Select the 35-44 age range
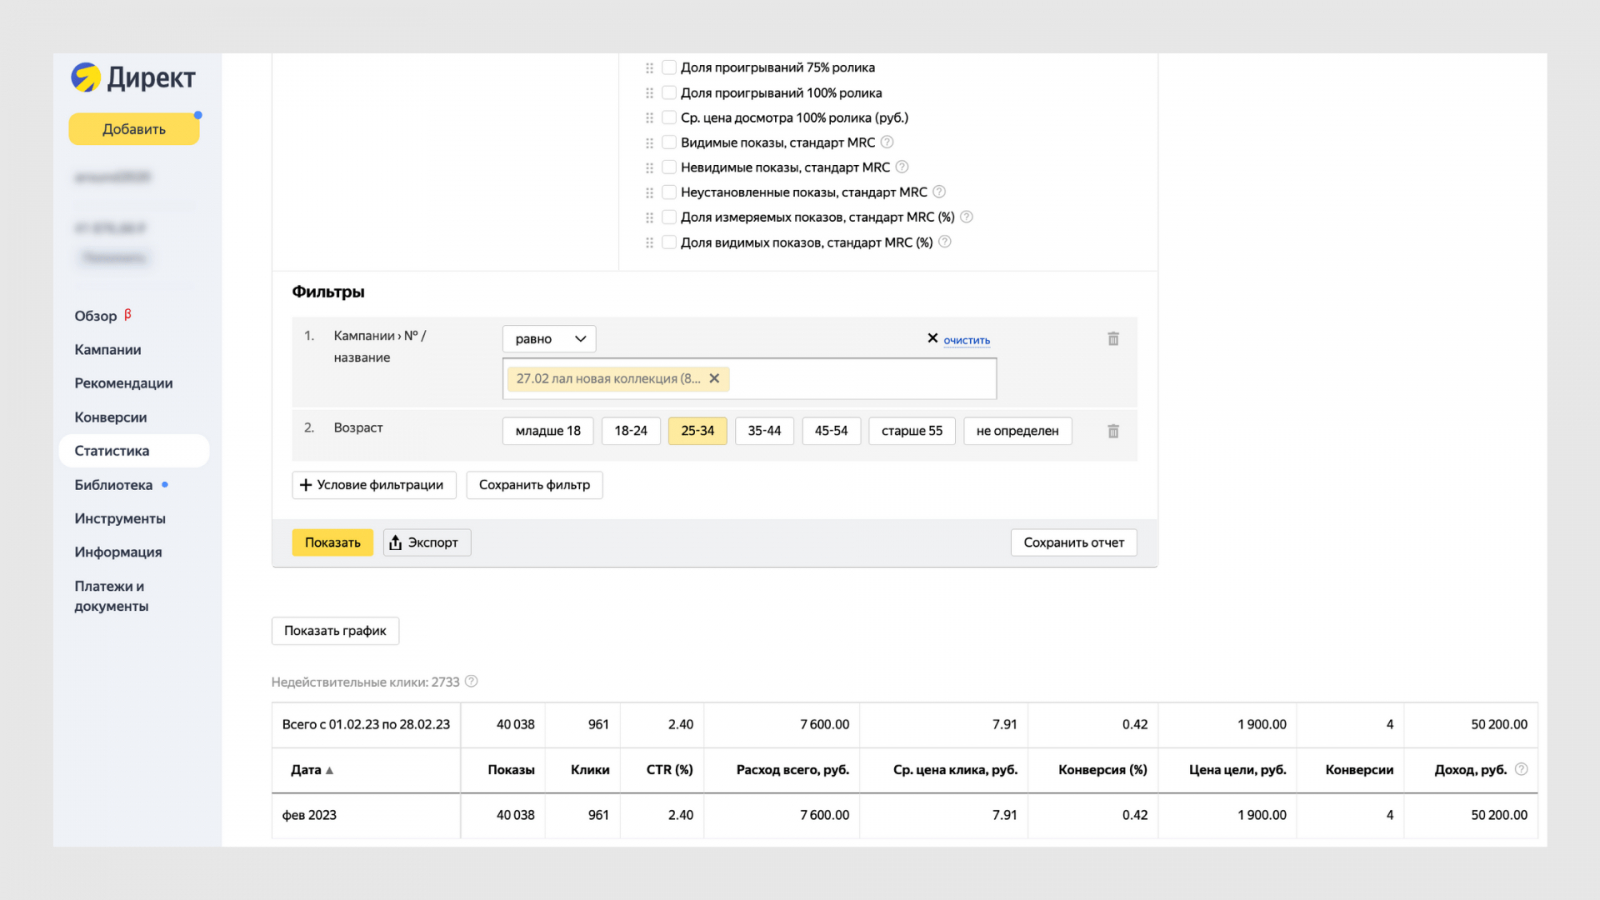Viewport: 1600px width, 900px height. pos(764,431)
